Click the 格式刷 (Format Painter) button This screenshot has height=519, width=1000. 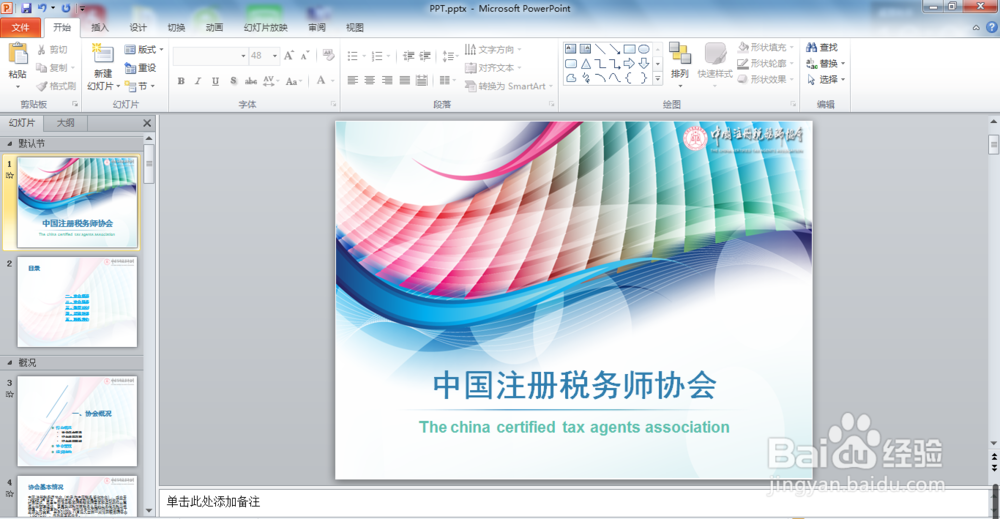pyautogui.click(x=56, y=85)
